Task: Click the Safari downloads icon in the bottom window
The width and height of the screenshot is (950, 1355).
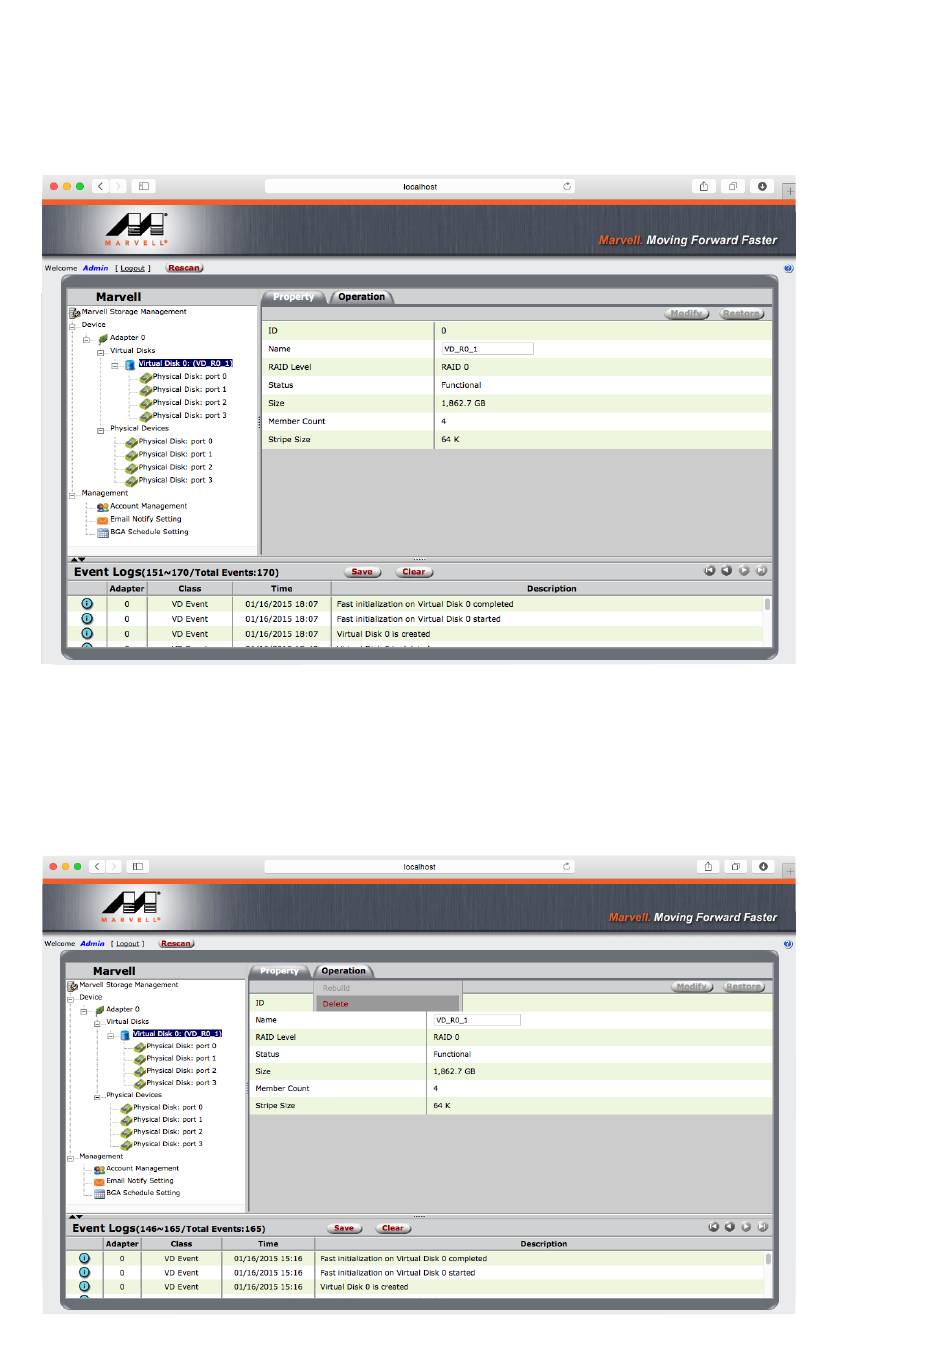Action: pos(763,866)
